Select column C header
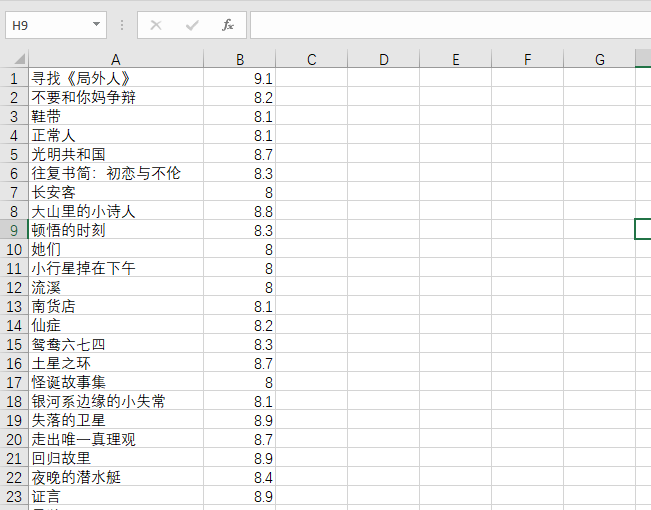Image resolution: width=651 pixels, height=510 pixels. click(311, 59)
